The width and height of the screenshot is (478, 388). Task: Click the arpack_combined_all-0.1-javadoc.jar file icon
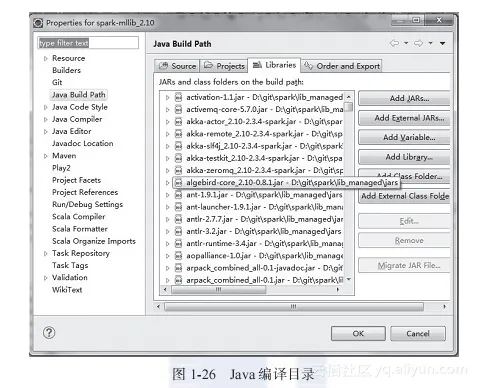coord(179,268)
